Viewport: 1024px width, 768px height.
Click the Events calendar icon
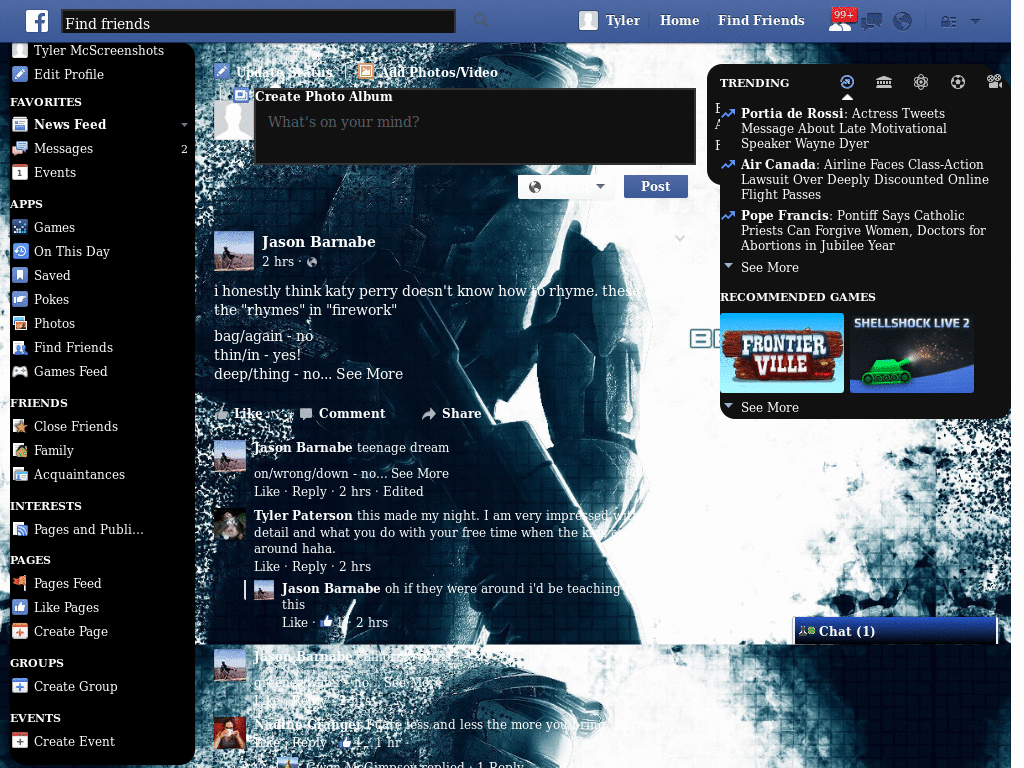(x=20, y=172)
